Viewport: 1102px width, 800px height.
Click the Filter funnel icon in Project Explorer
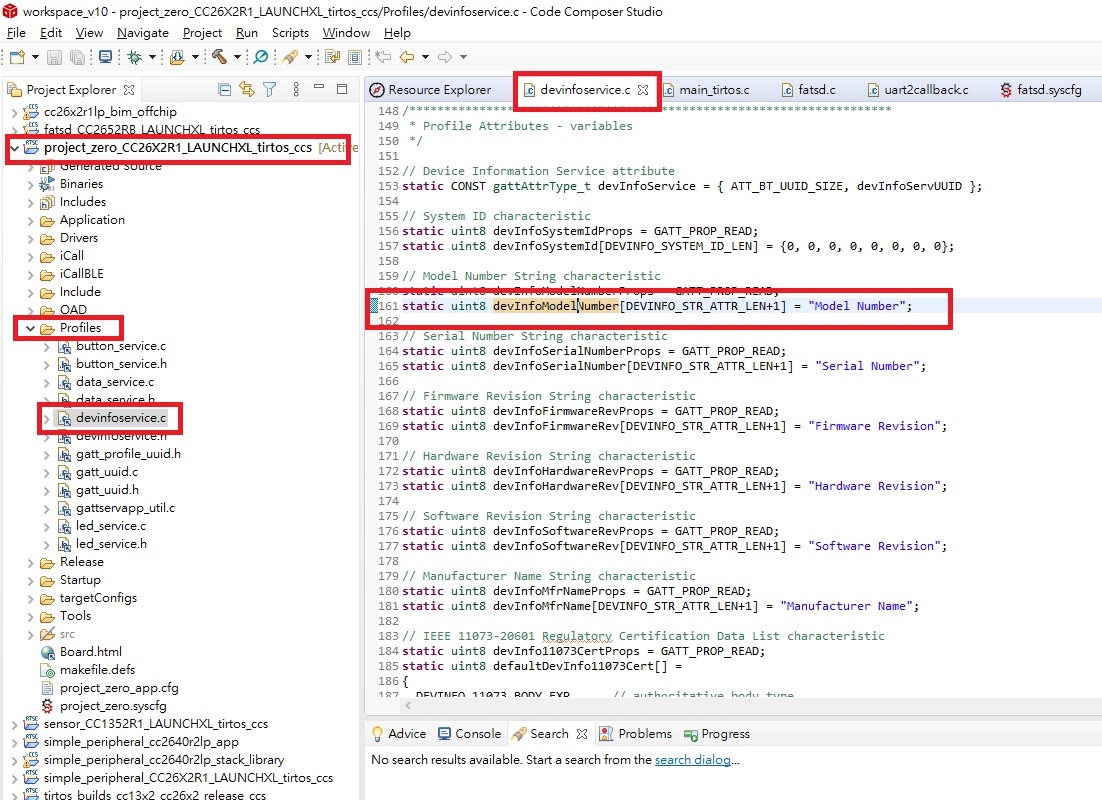[269, 89]
